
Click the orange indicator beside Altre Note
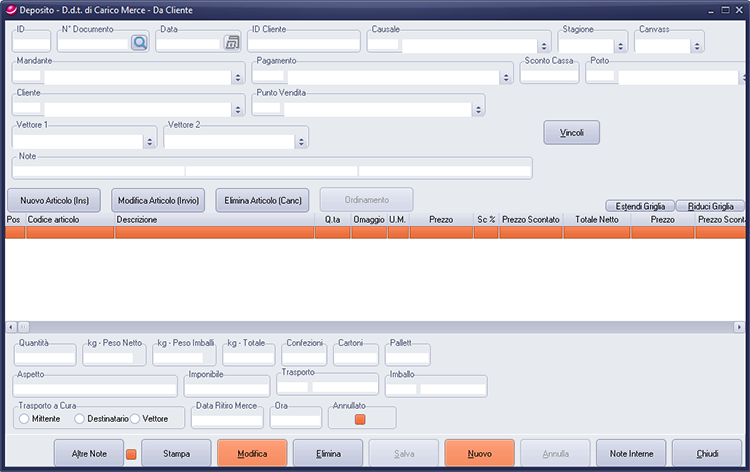click(x=131, y=455)
